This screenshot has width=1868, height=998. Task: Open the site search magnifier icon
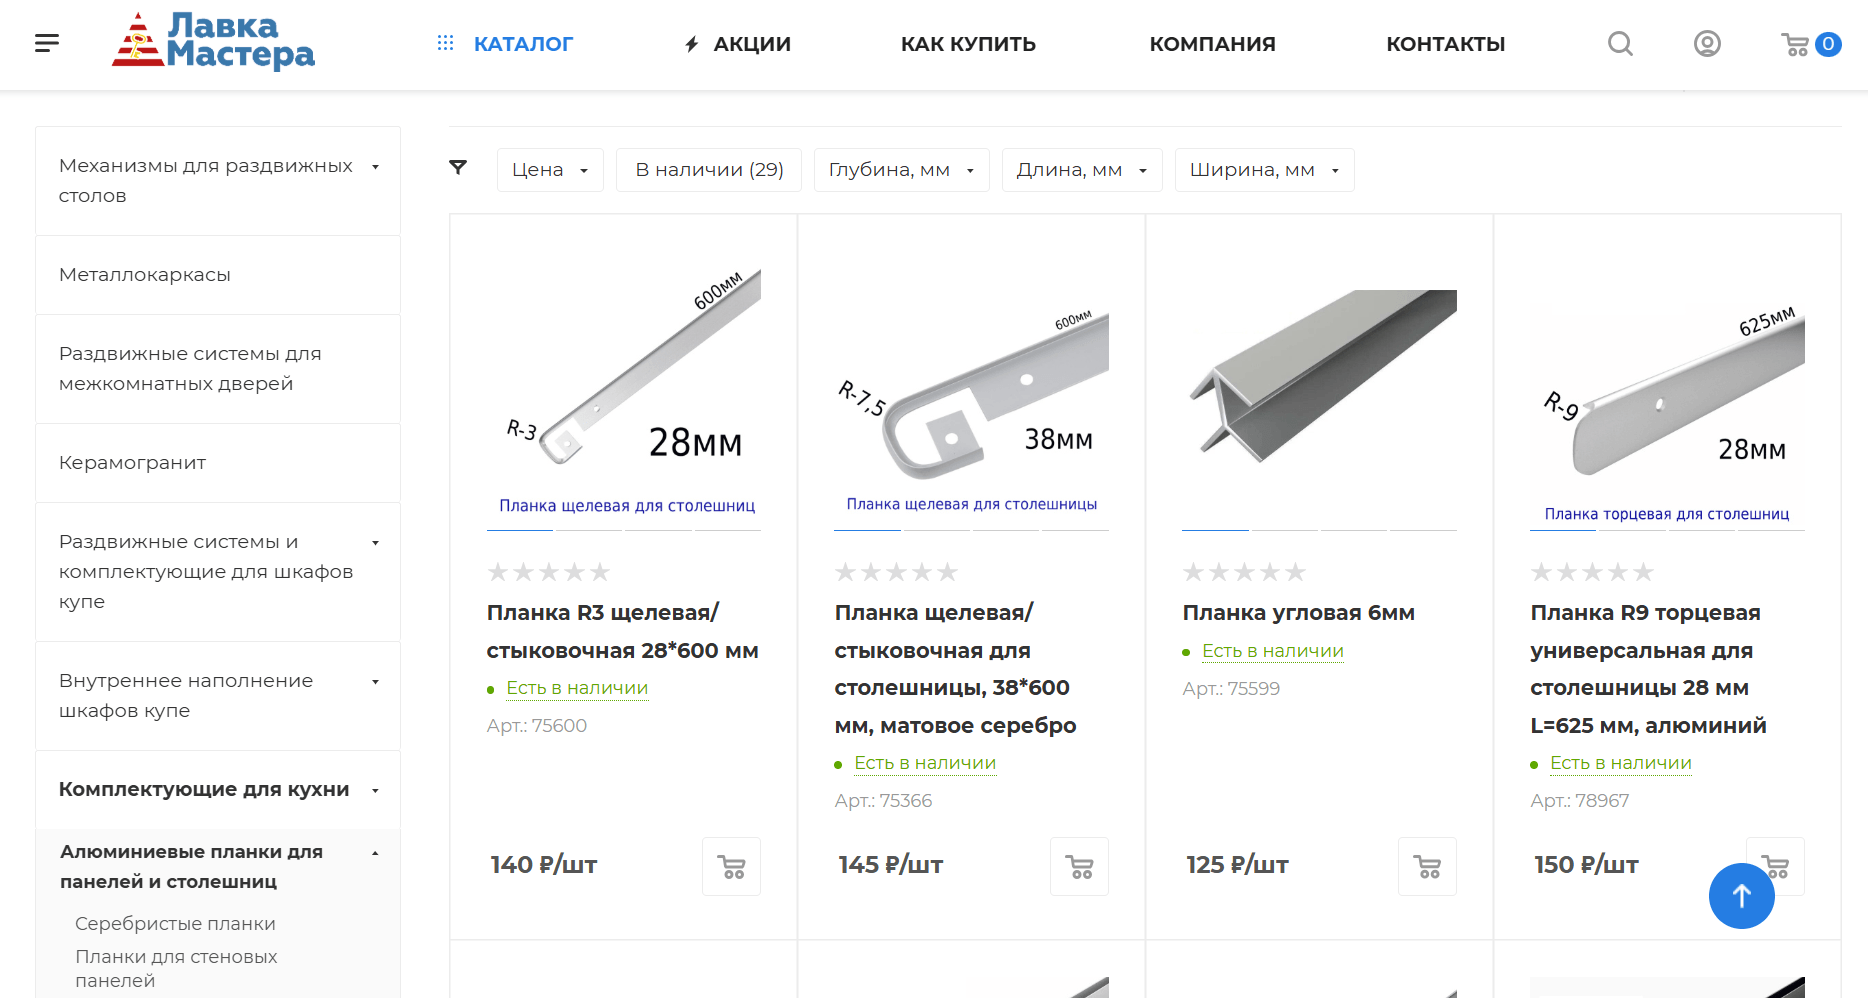tap(1620, 44)
